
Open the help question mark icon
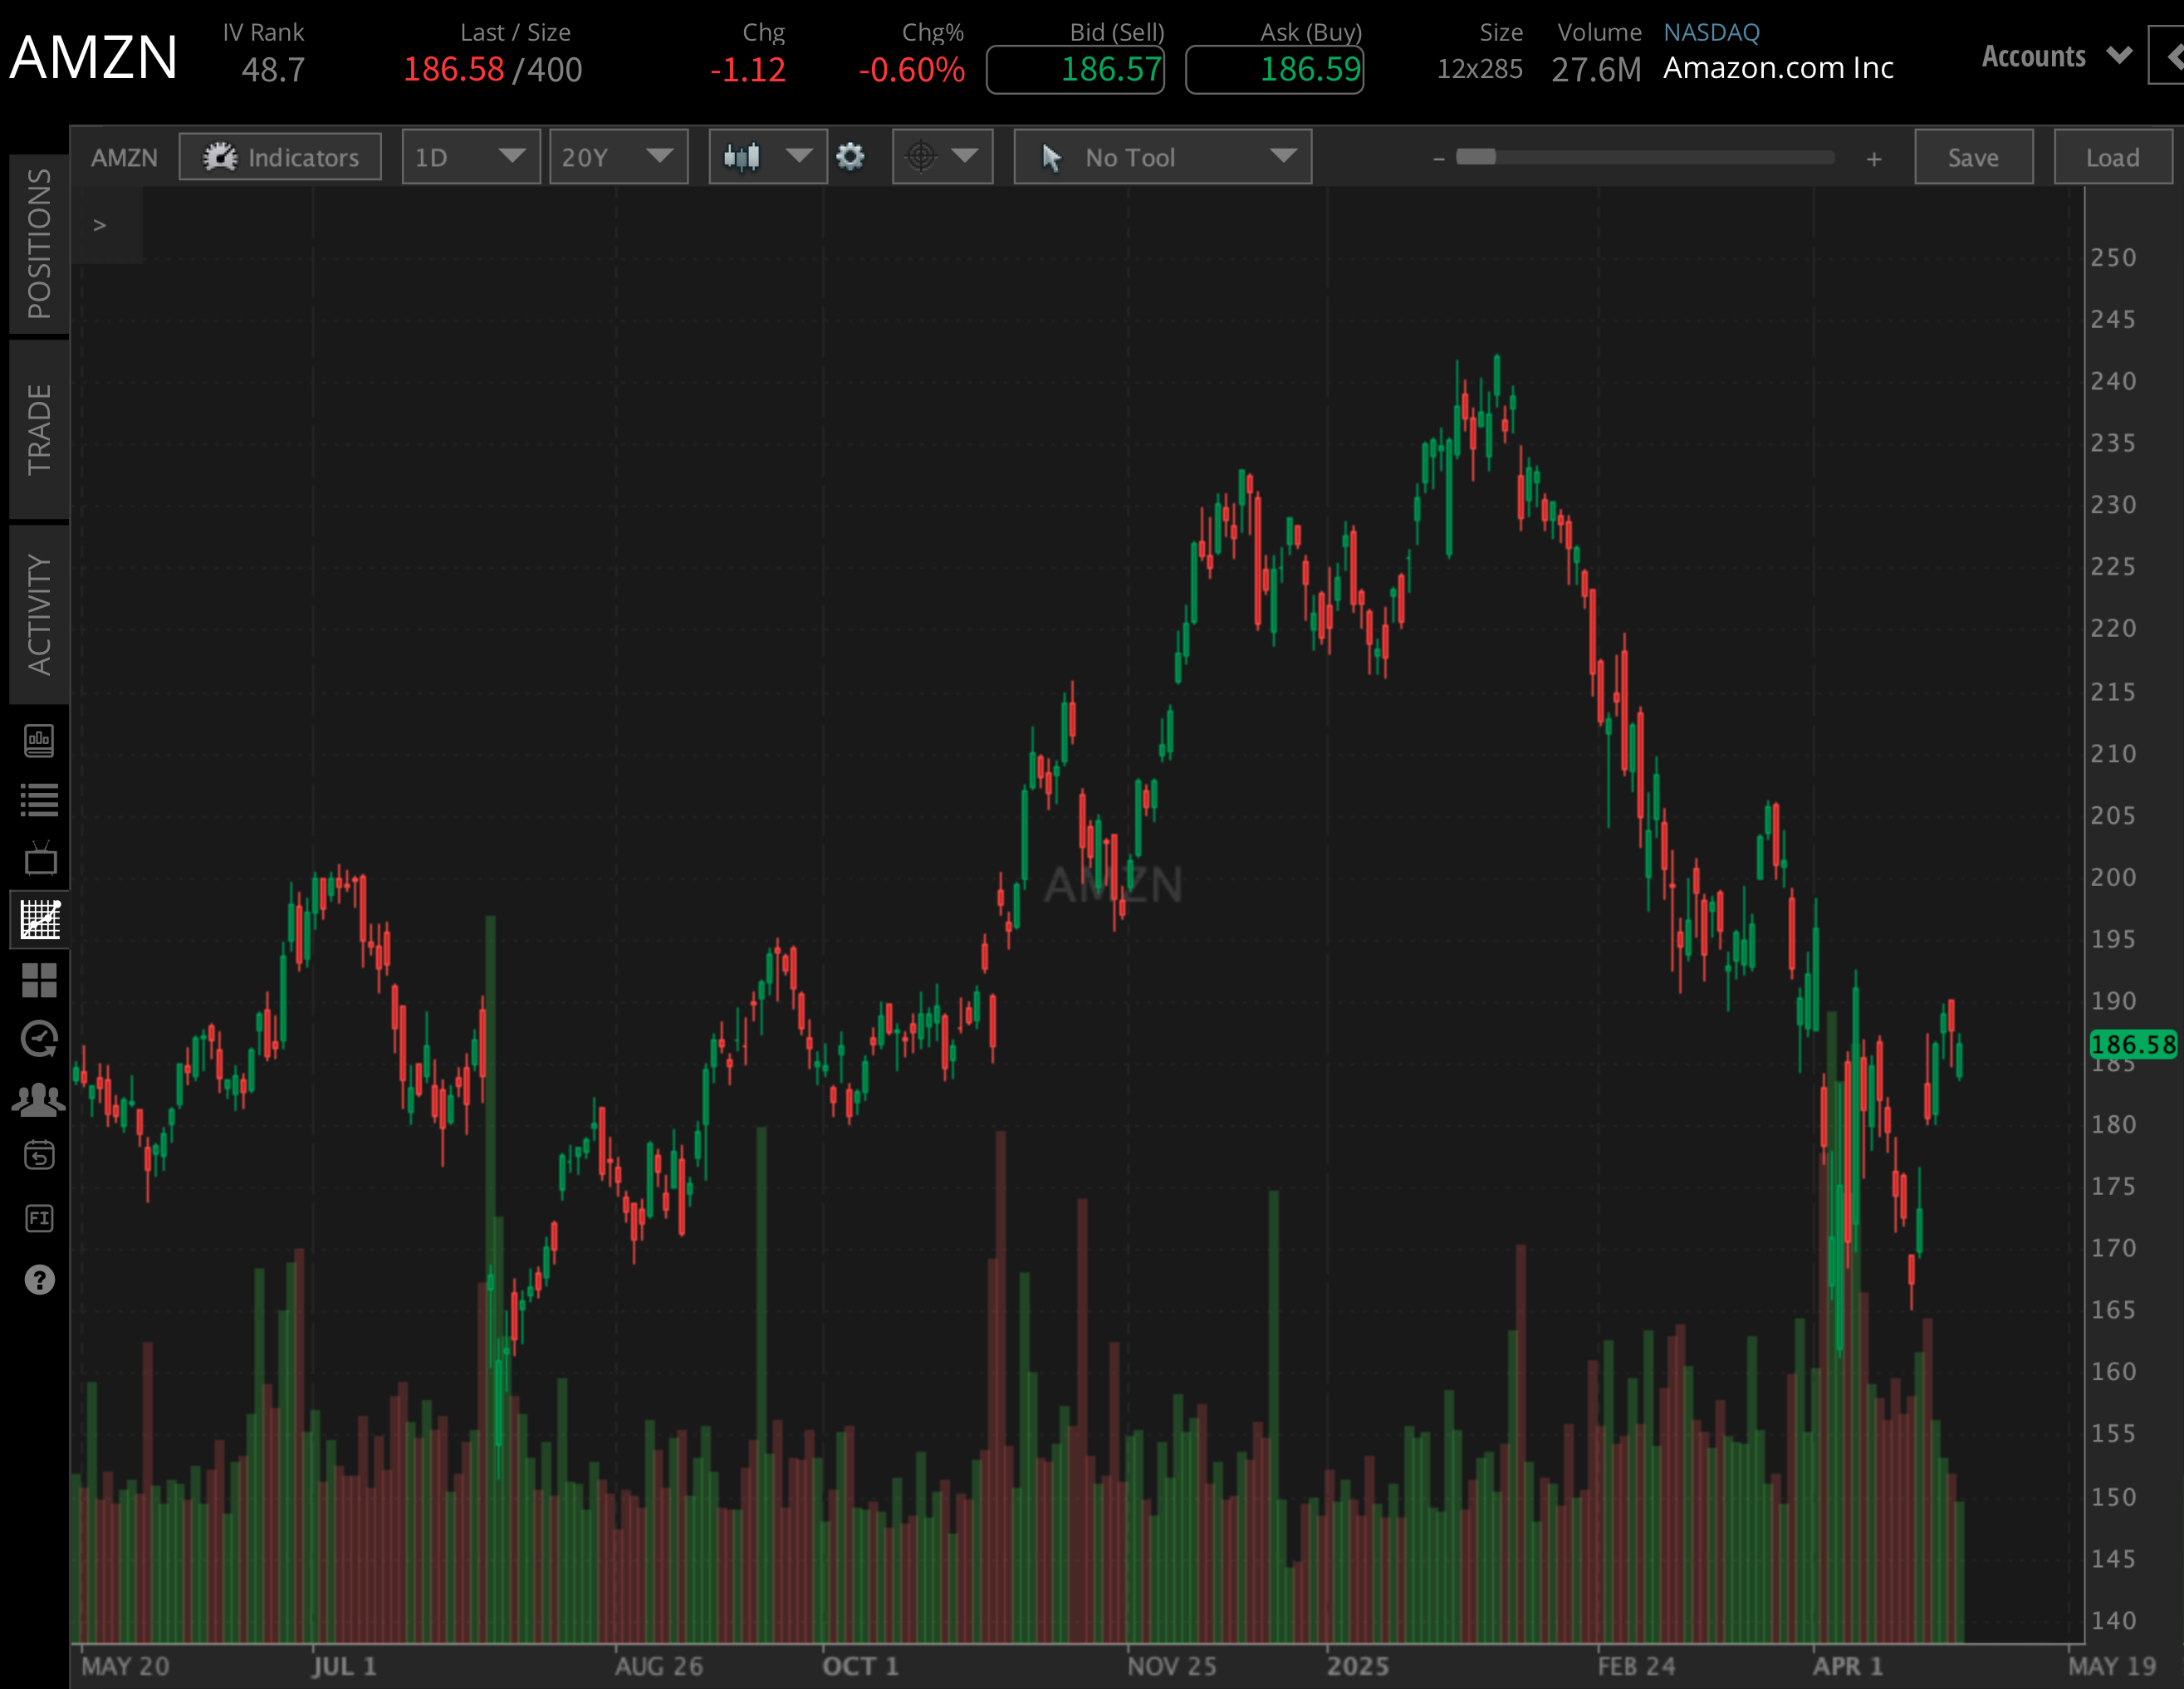pos(40,1280)
